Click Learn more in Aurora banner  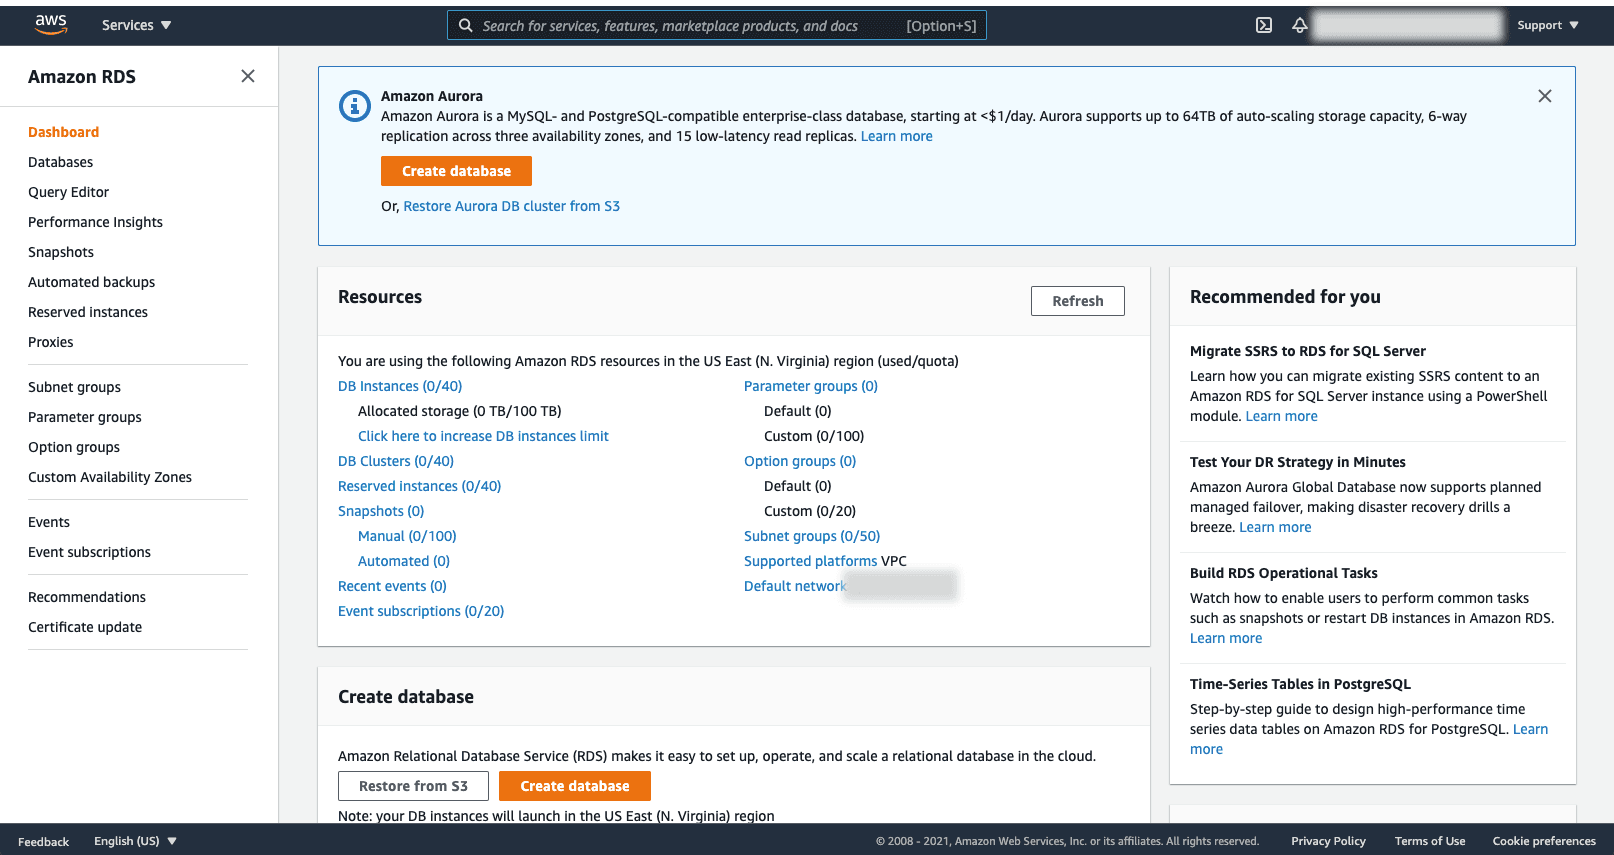point(896,136)
